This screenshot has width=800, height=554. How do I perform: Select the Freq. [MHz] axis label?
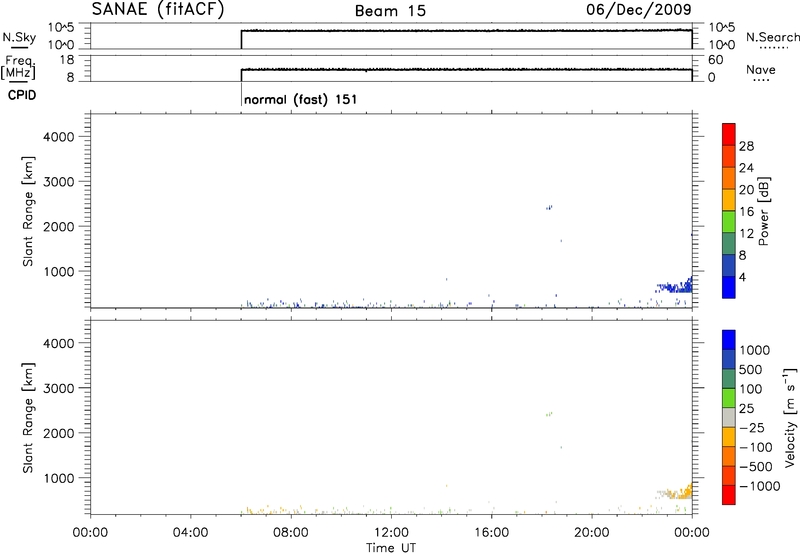tap(18, 67)
